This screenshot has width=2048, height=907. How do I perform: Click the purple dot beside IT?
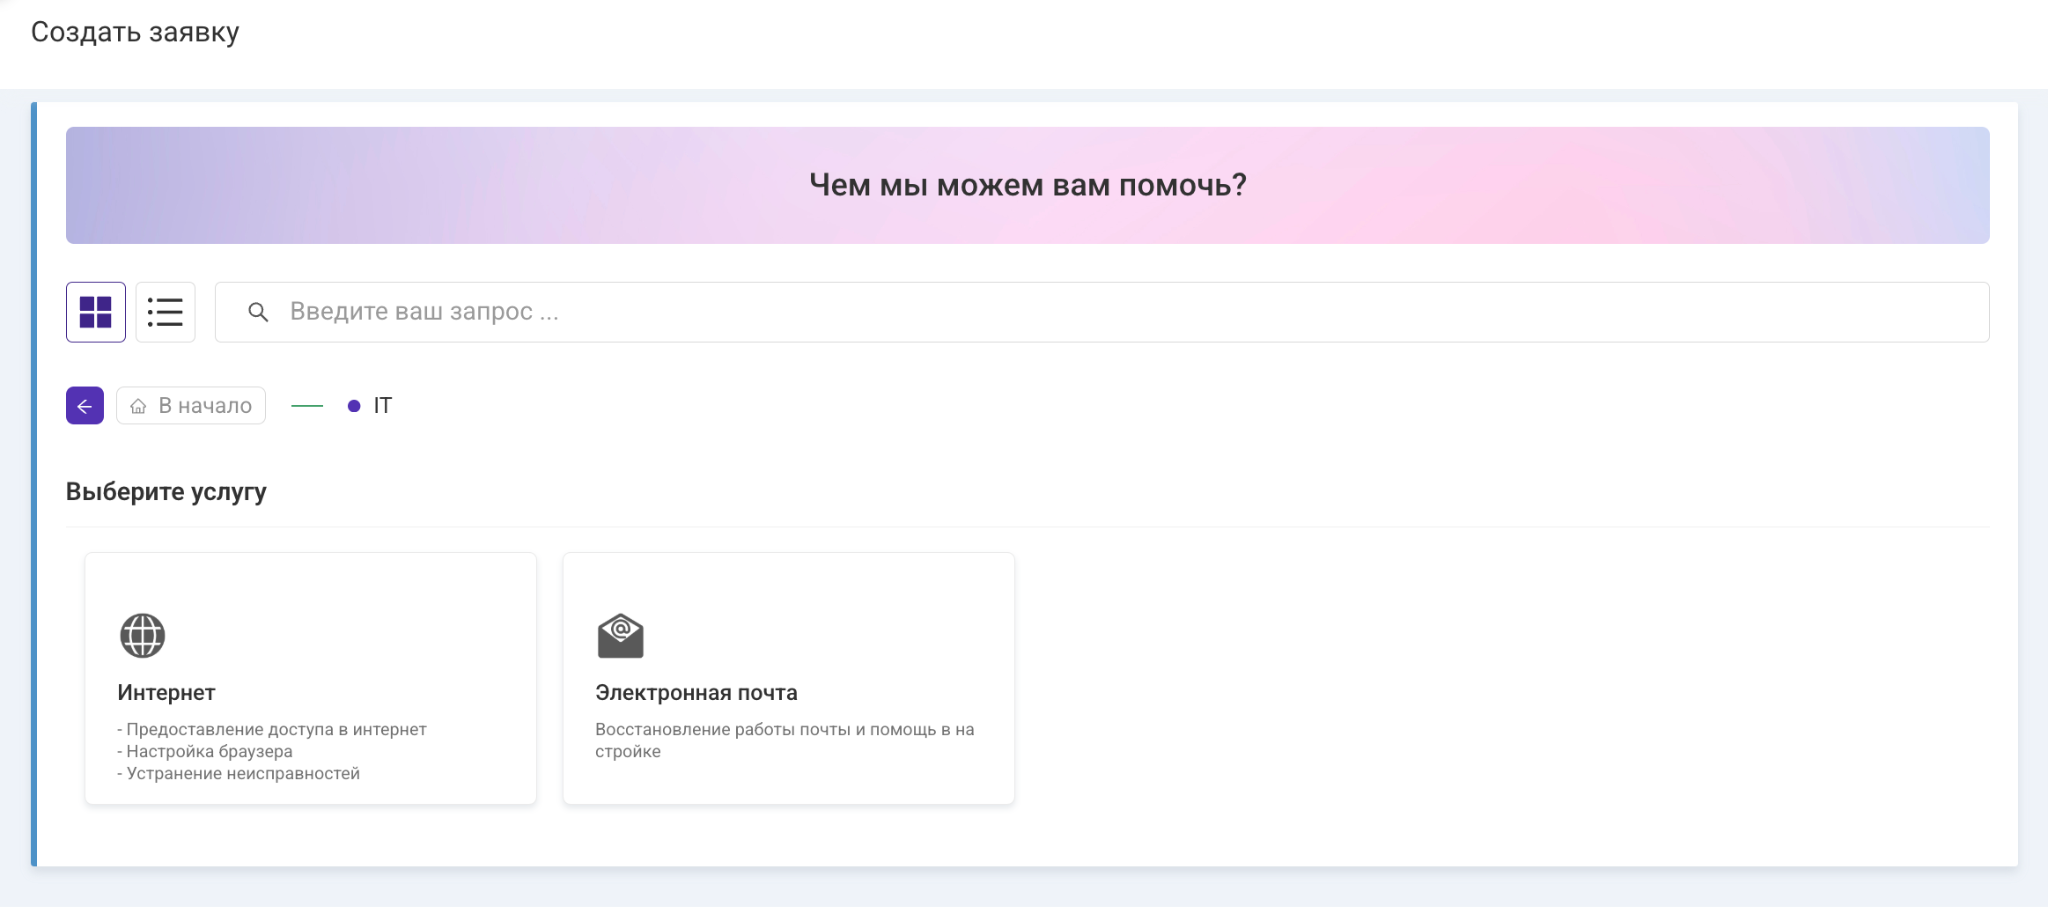click(x=354, y=406)
